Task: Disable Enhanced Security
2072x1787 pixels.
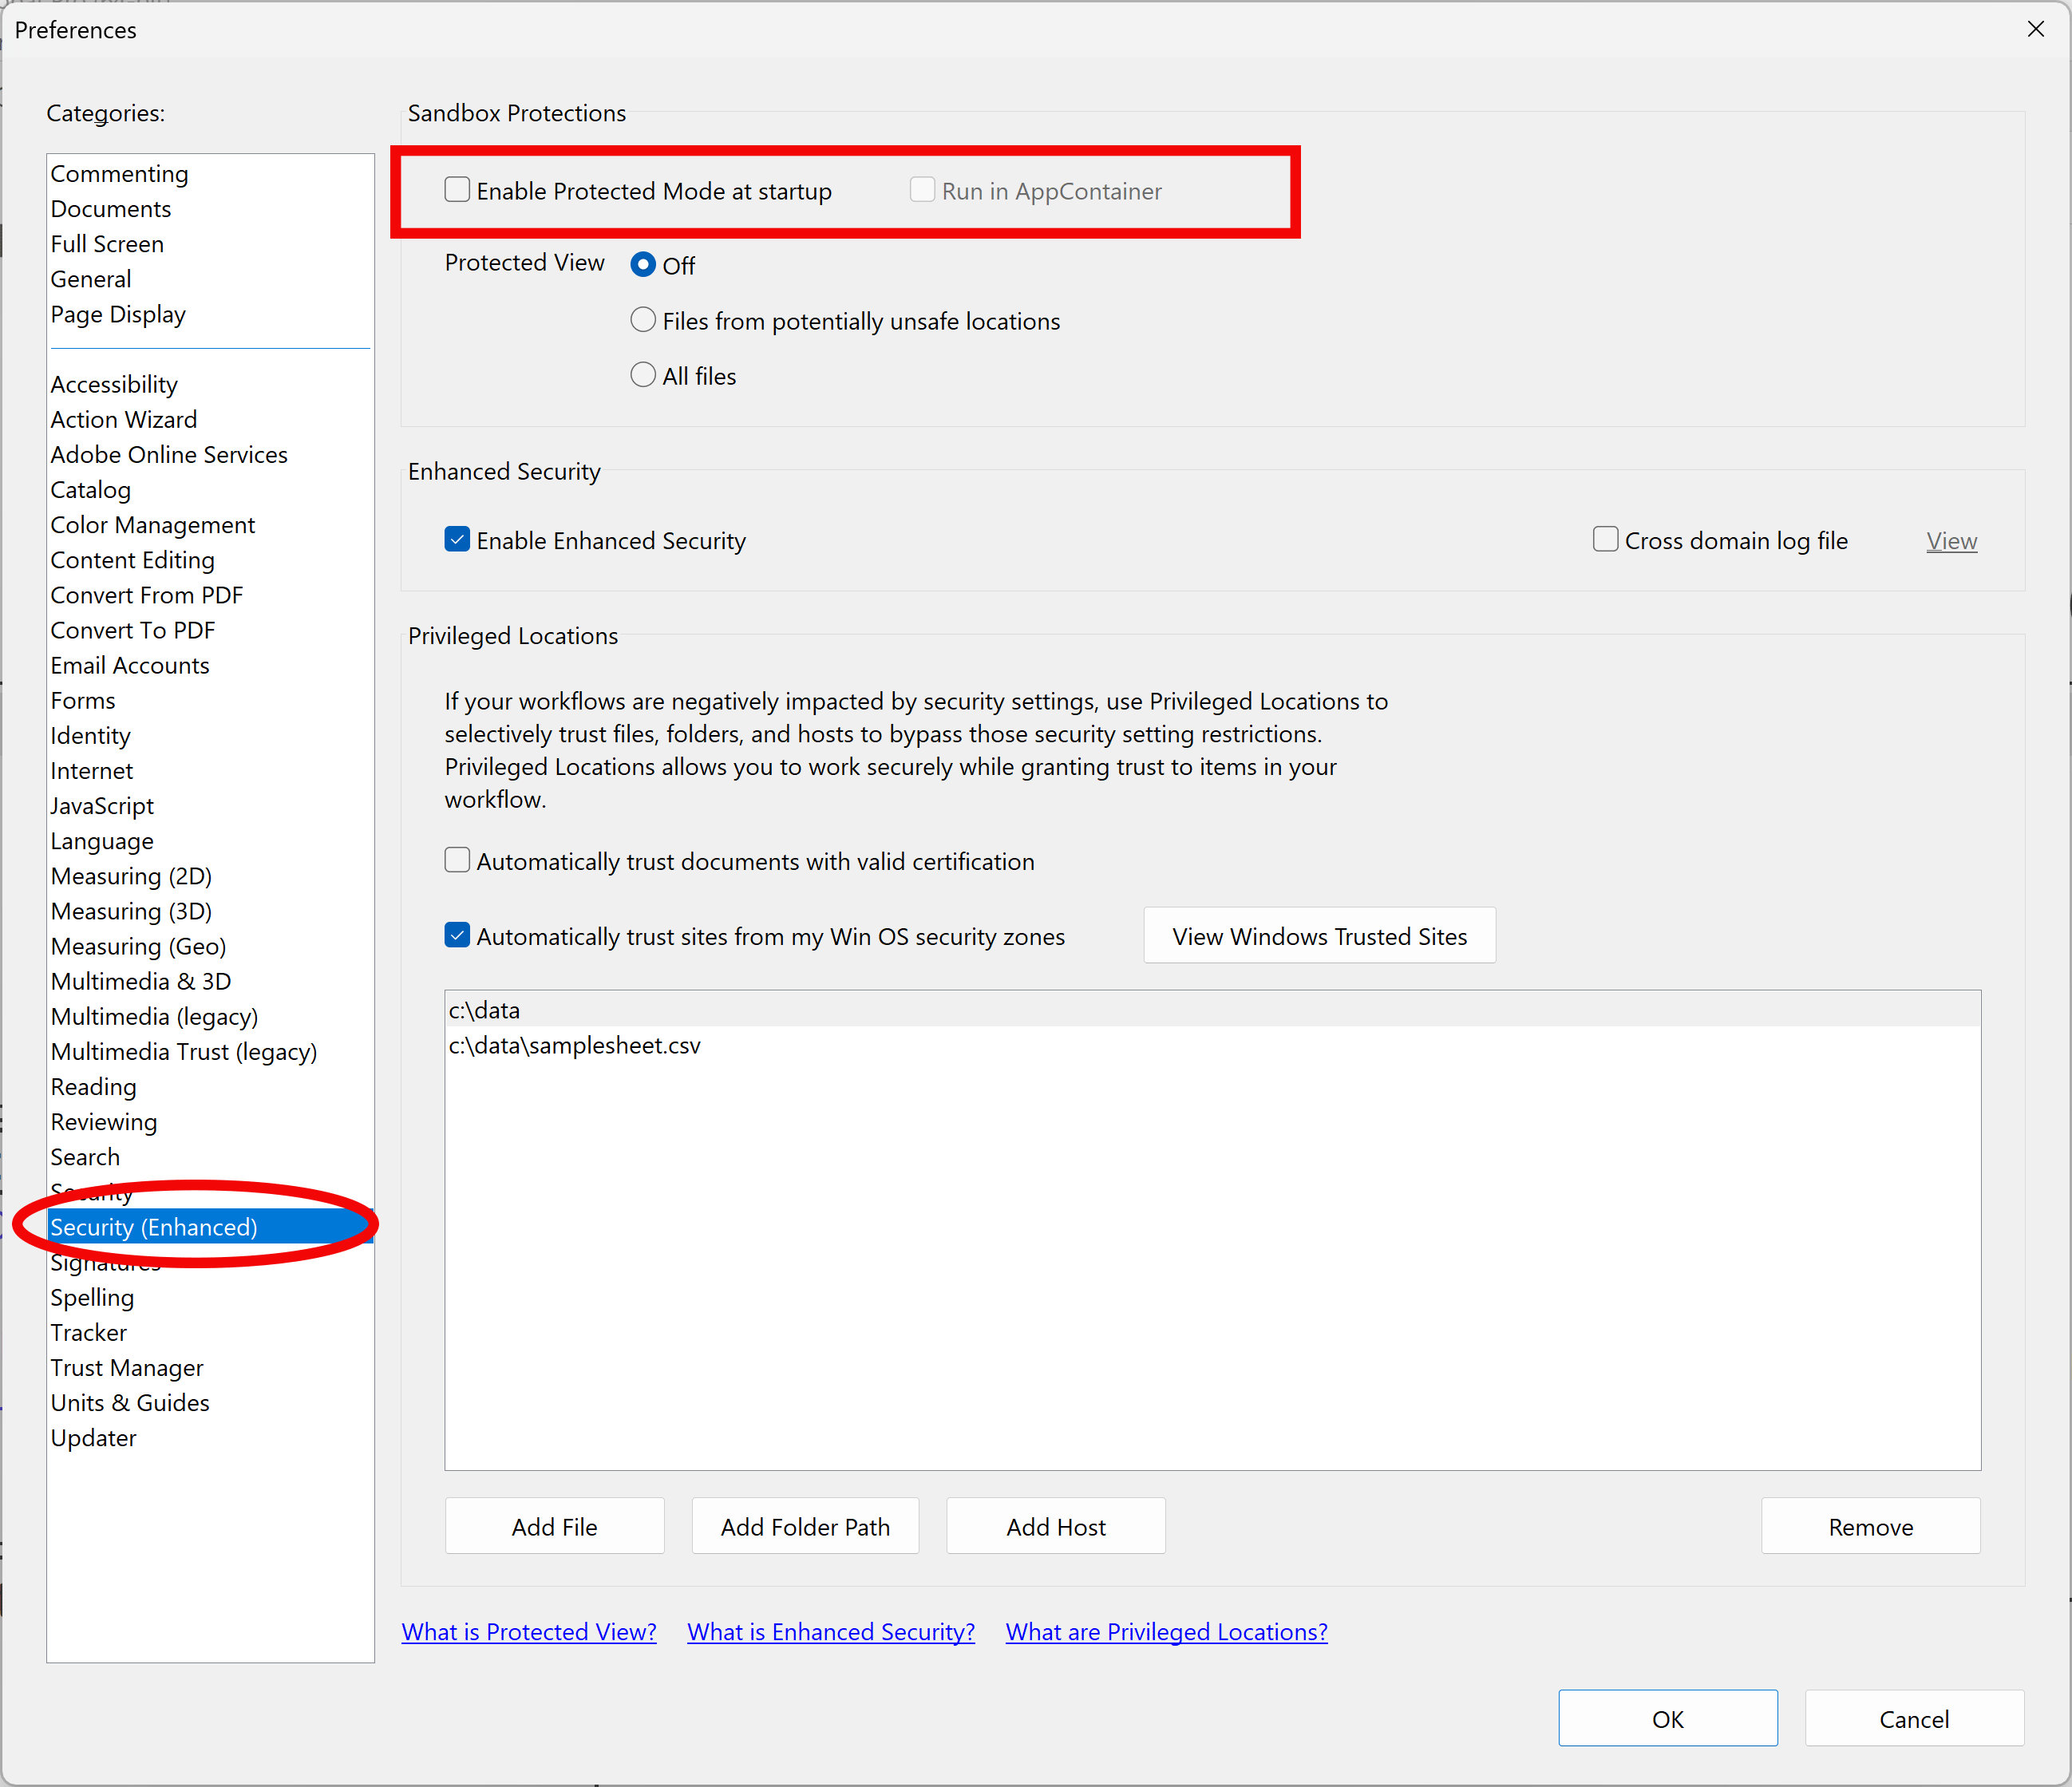Action: 457,539
